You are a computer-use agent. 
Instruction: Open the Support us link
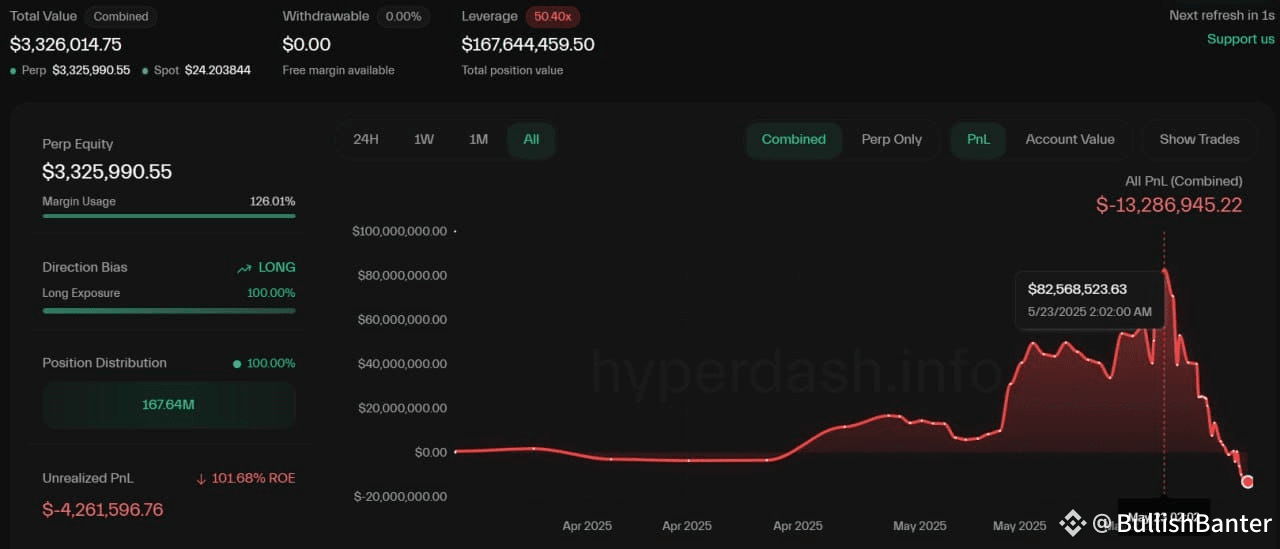(1241, 39)
